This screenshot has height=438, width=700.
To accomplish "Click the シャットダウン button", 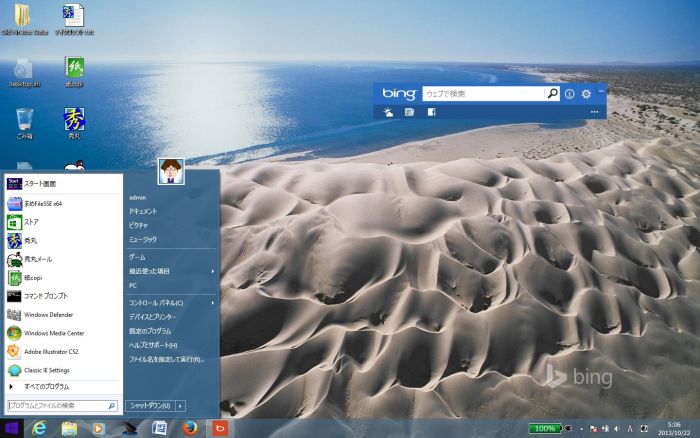I will pyautogui.click(x=150, y=406).
